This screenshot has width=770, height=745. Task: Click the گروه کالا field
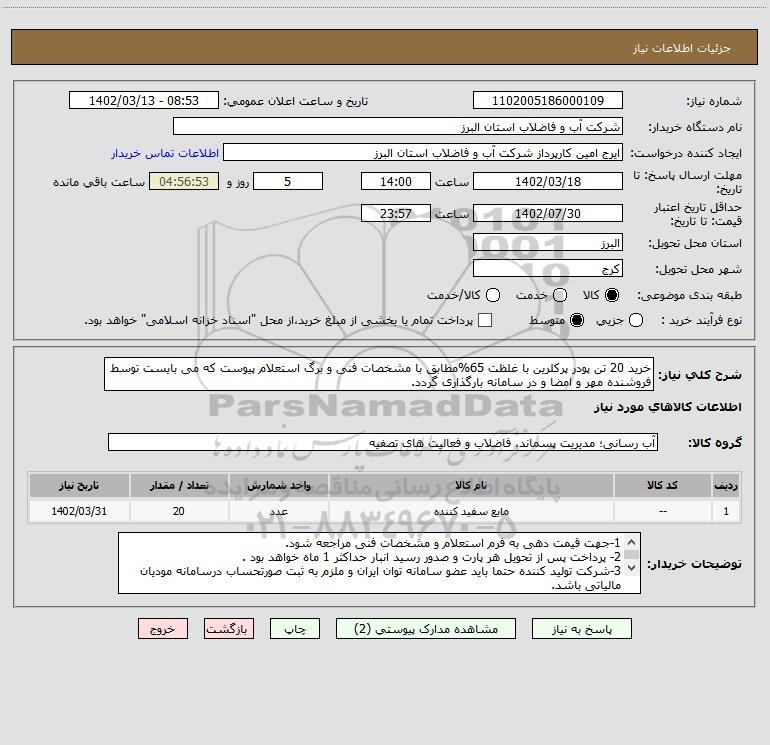(x=383, y=442)
